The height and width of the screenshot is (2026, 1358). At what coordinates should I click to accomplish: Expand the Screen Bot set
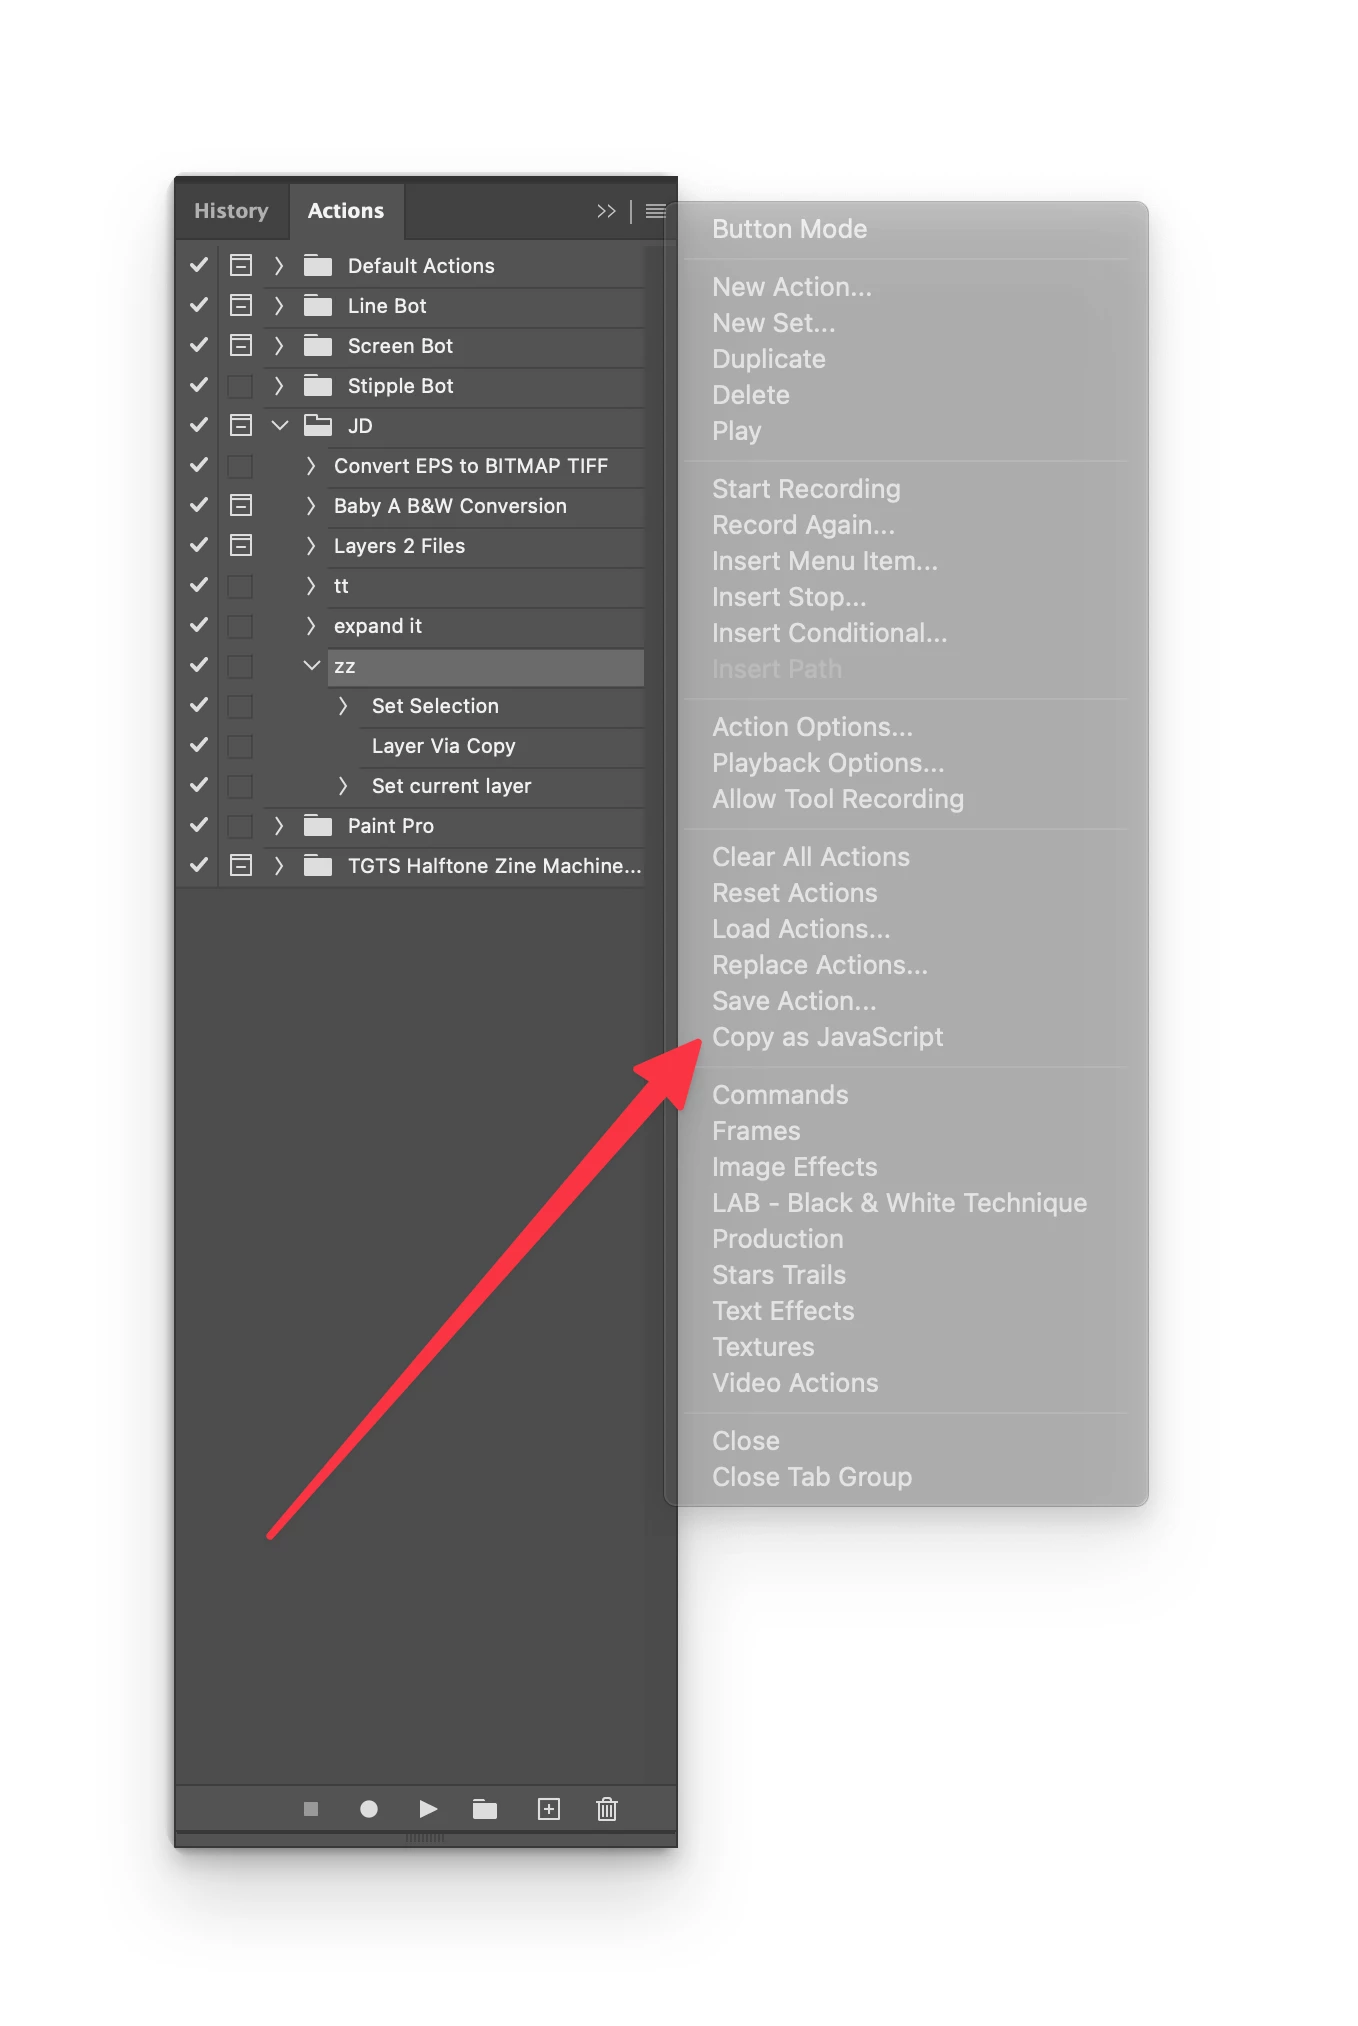pyautogui.click(x=279, y=345)
